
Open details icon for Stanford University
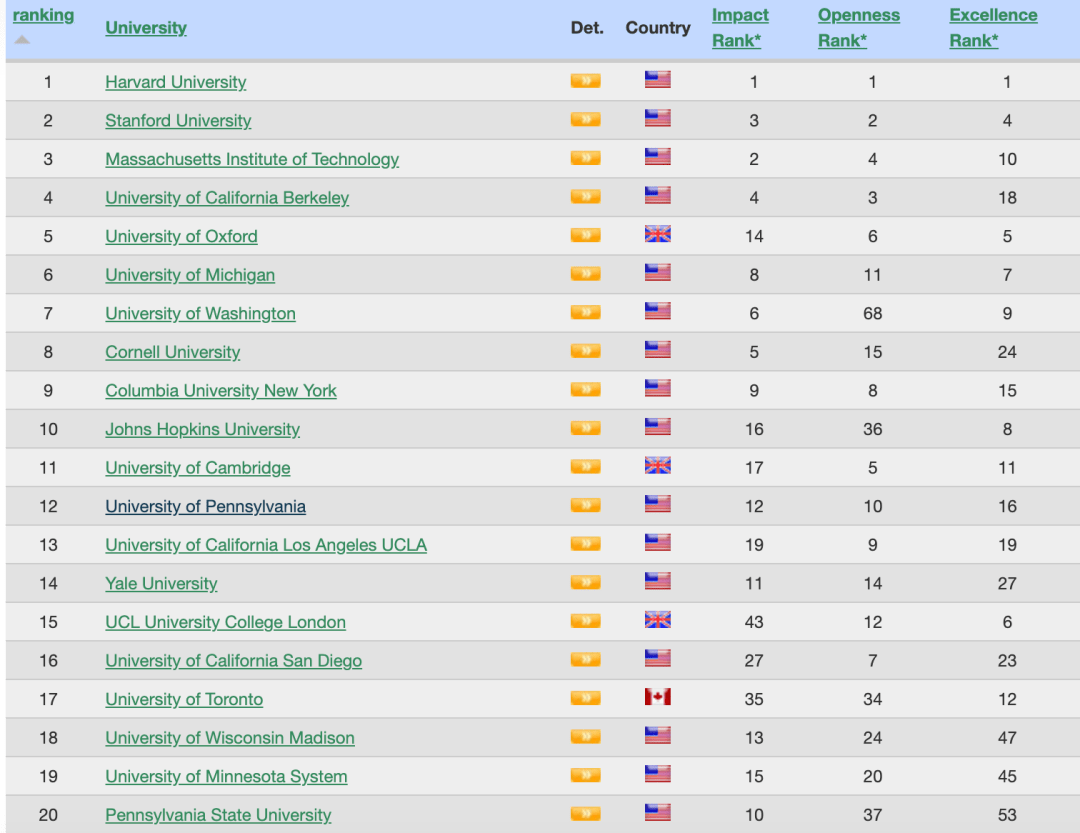point(585,119)
